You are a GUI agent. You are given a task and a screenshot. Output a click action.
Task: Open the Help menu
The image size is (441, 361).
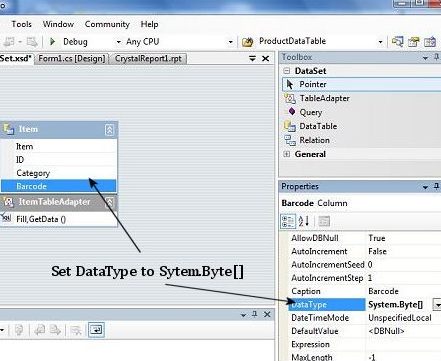click(x=149, y=24)
